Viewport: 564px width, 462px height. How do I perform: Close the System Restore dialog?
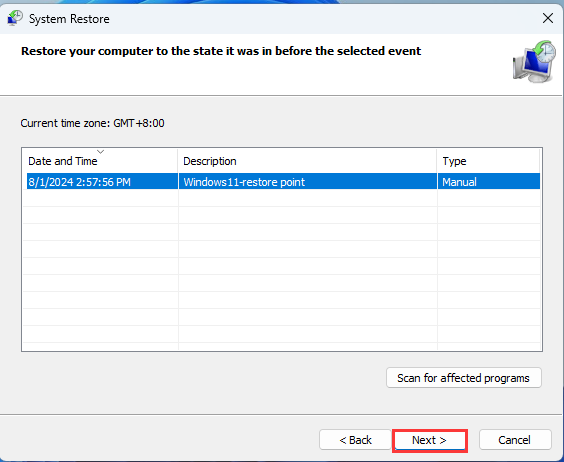pos(547,18)
